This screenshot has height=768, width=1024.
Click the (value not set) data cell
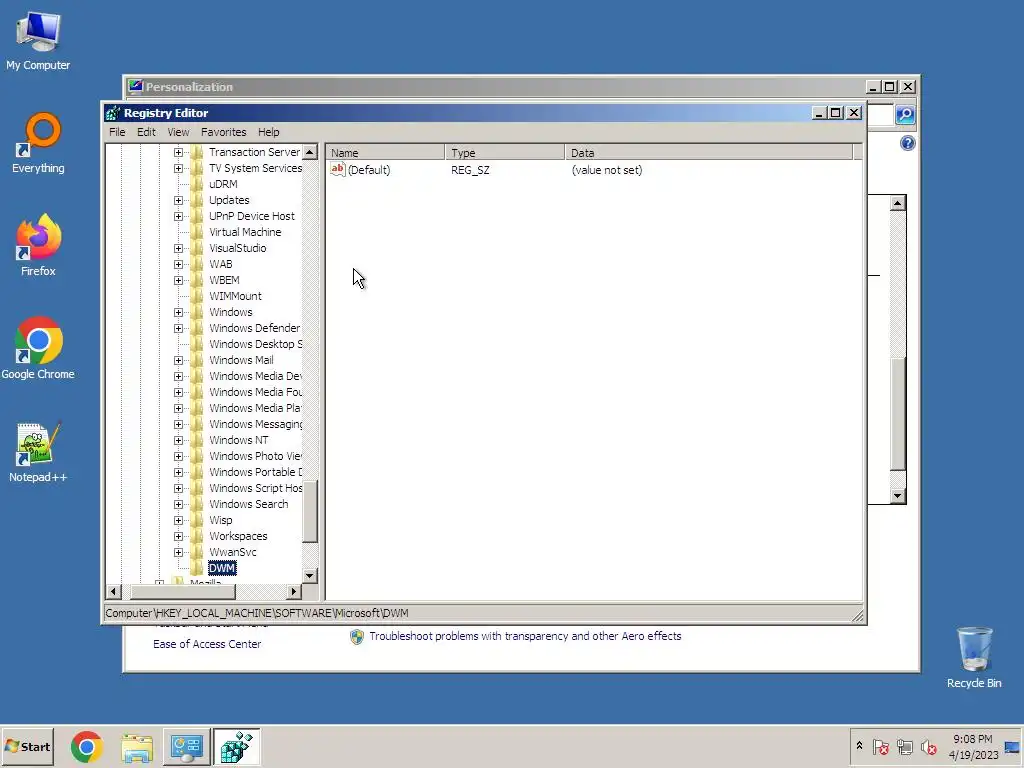[607, 170]
